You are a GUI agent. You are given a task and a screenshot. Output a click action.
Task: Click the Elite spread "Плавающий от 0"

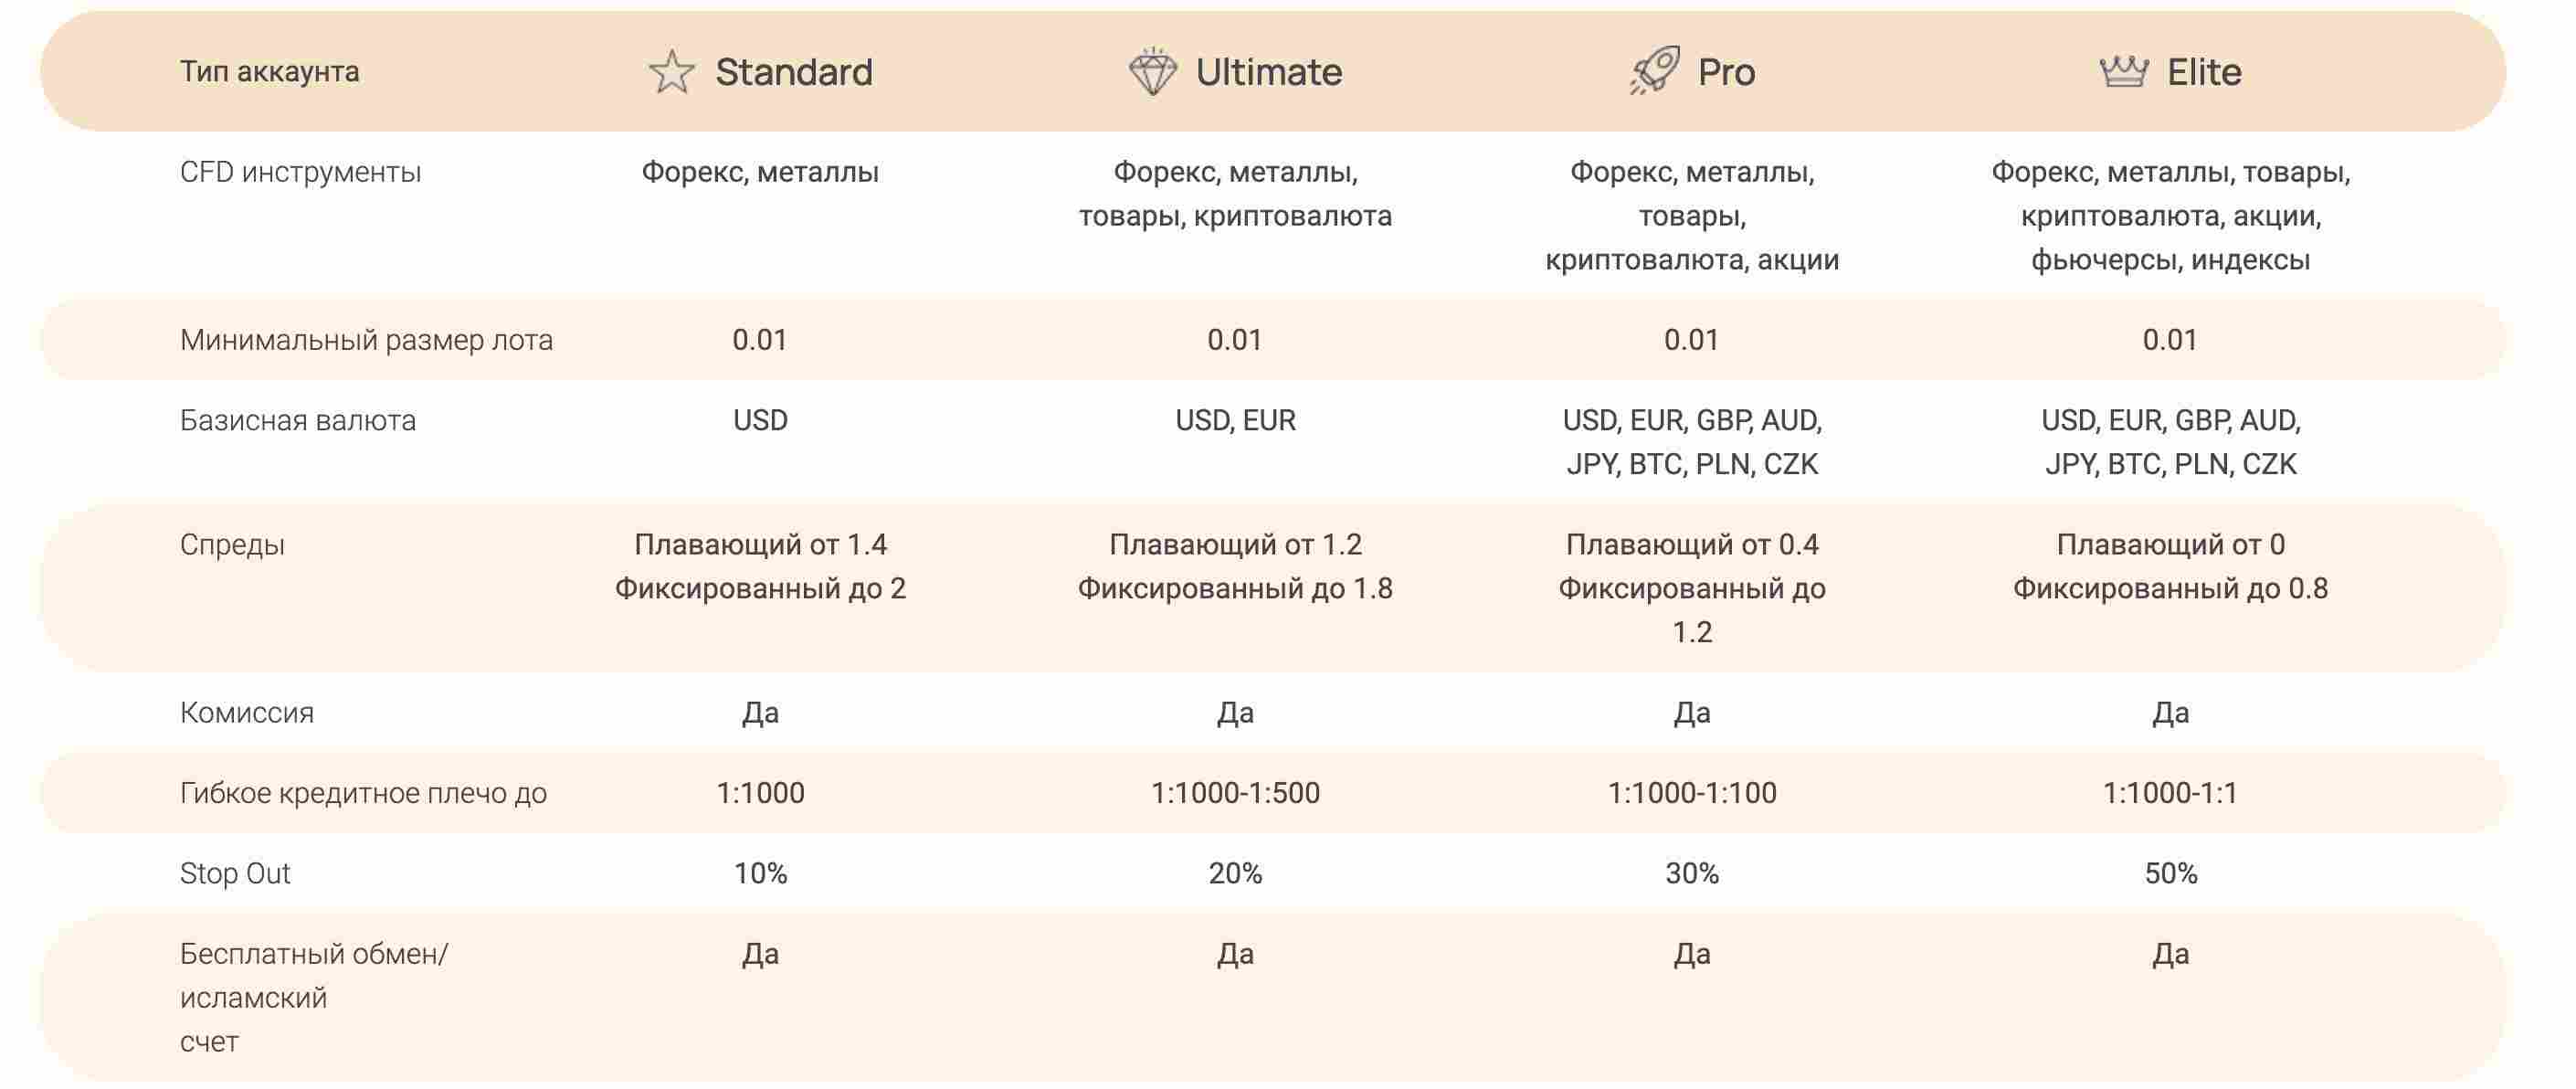pyautogui.click(x=2170, y=545)
